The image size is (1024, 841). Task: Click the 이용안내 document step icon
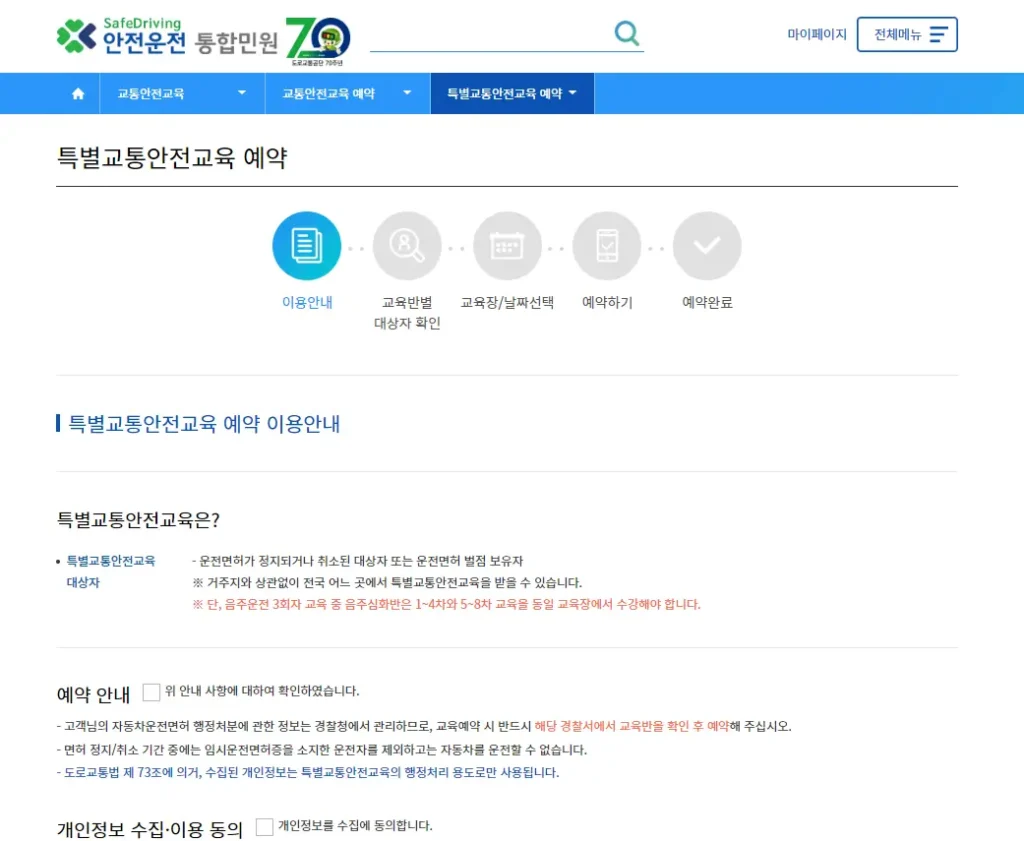(307, 244)
